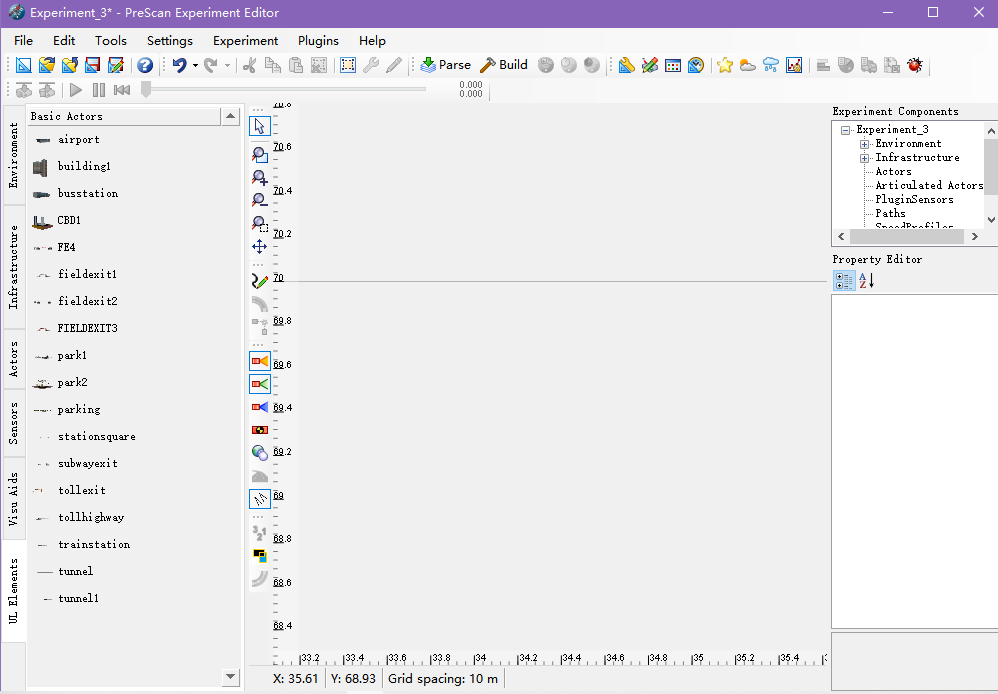Open the Edit menu

click(64, 41)
